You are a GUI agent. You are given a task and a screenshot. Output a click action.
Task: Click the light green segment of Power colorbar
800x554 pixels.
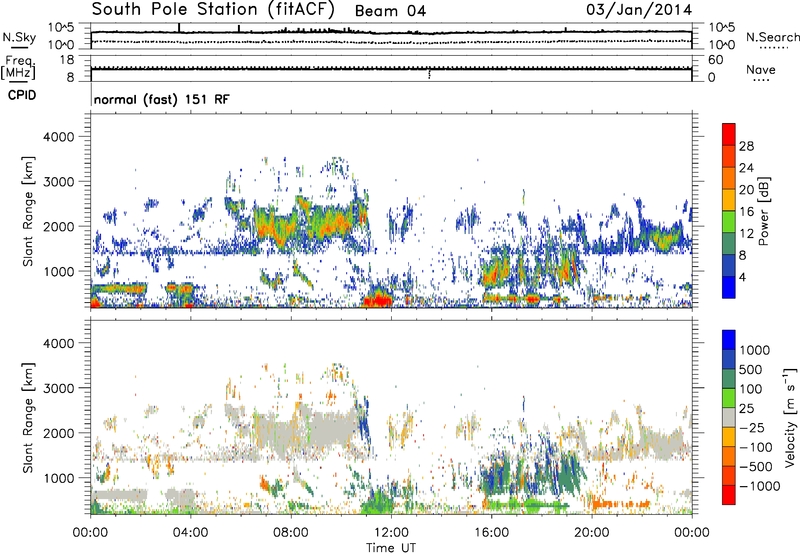coord(729,222)
